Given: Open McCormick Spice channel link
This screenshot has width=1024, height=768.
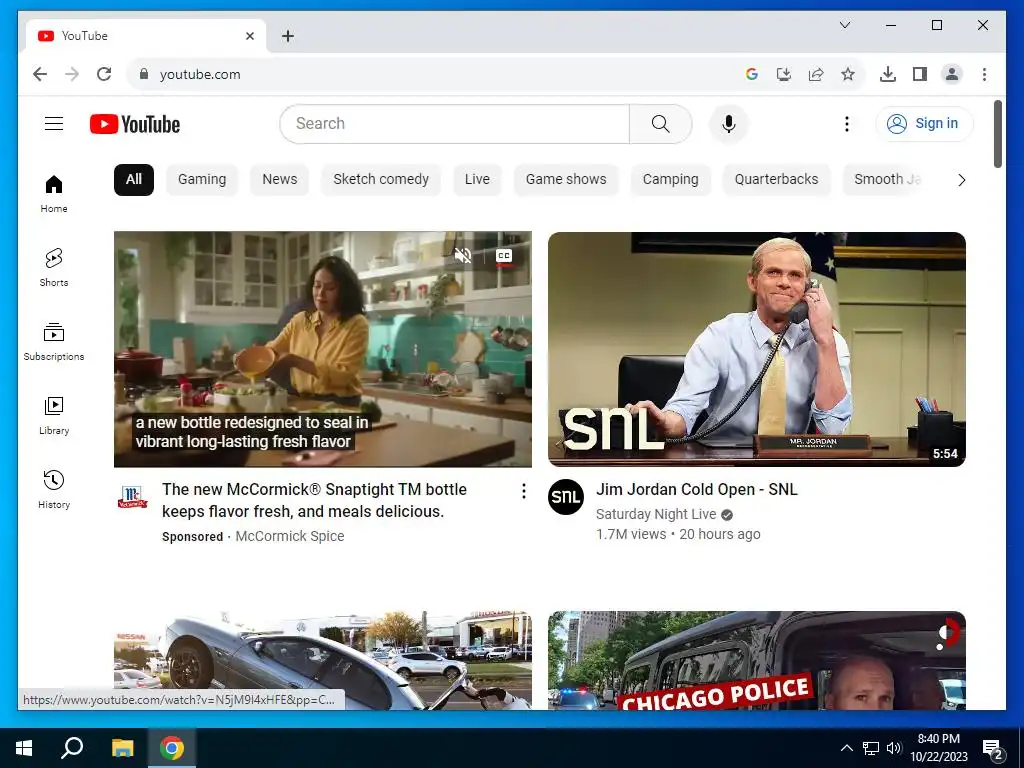Looking at the screenshot, I should click(x=289, y=536).
